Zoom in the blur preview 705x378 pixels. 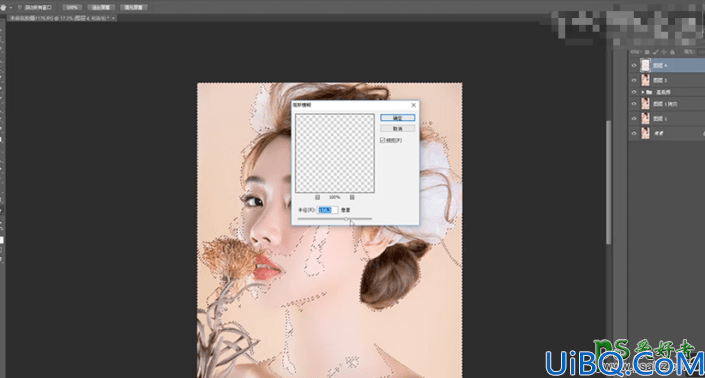click(x=352, y=197)
